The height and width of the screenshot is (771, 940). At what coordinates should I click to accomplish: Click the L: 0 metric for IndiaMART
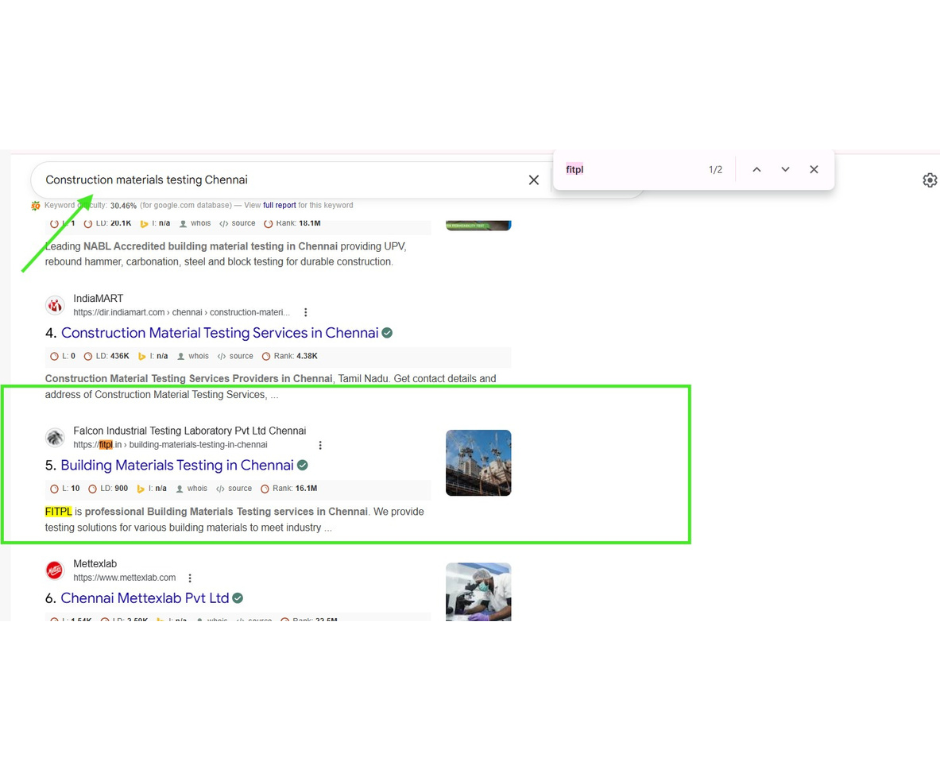pyautogui.click(x=64, y=356)
